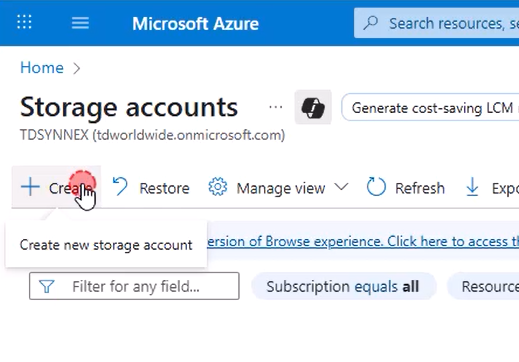Click the Export download arrow icon
This screenshot has height=362, width=519.
pyautogui.click(x=472, y=187)
